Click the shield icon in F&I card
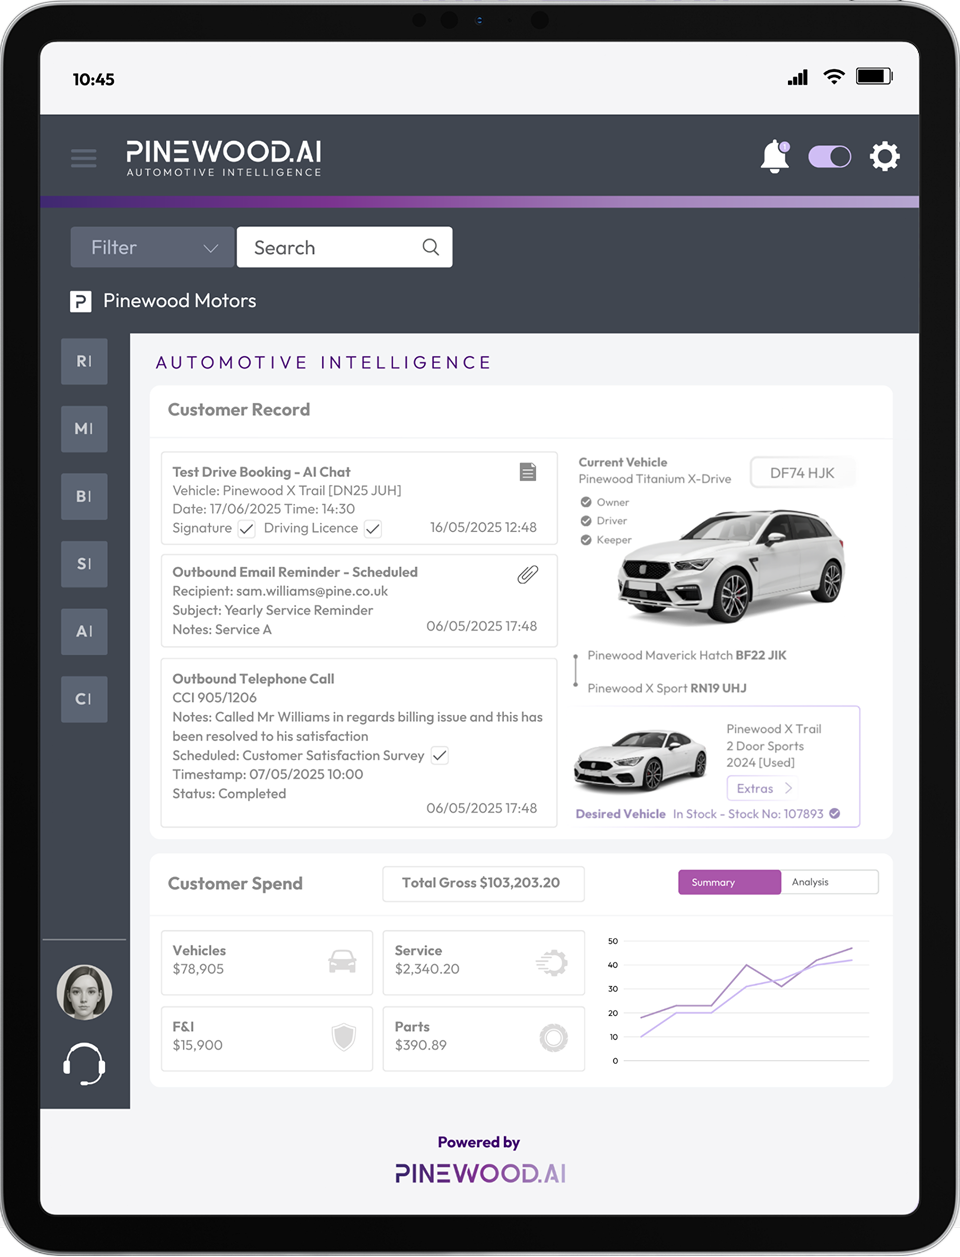This screenshot has width=960, height=1257. pos(344,1037)
